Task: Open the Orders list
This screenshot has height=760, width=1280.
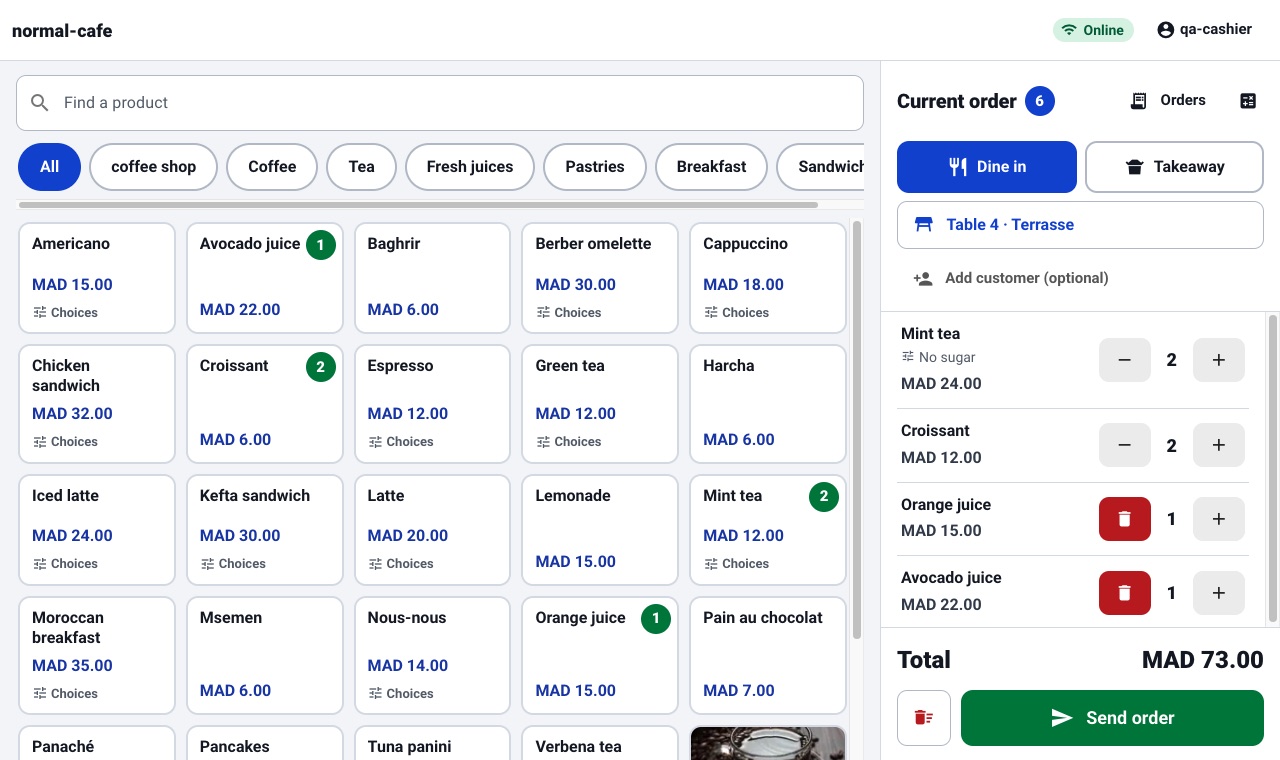Action: coord(1168,101)
